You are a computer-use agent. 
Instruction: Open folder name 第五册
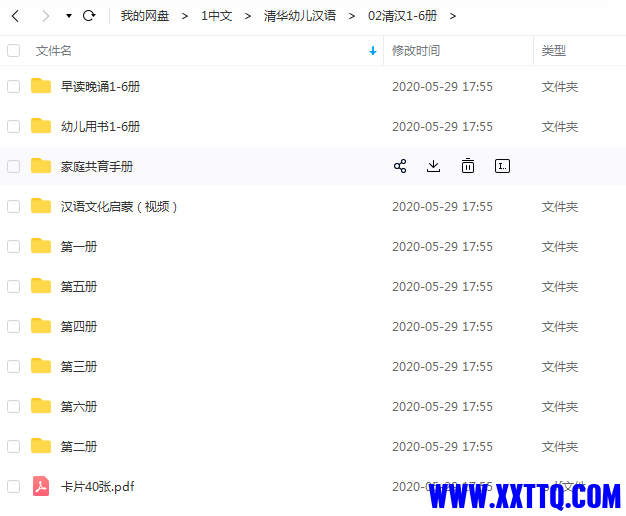79,286
